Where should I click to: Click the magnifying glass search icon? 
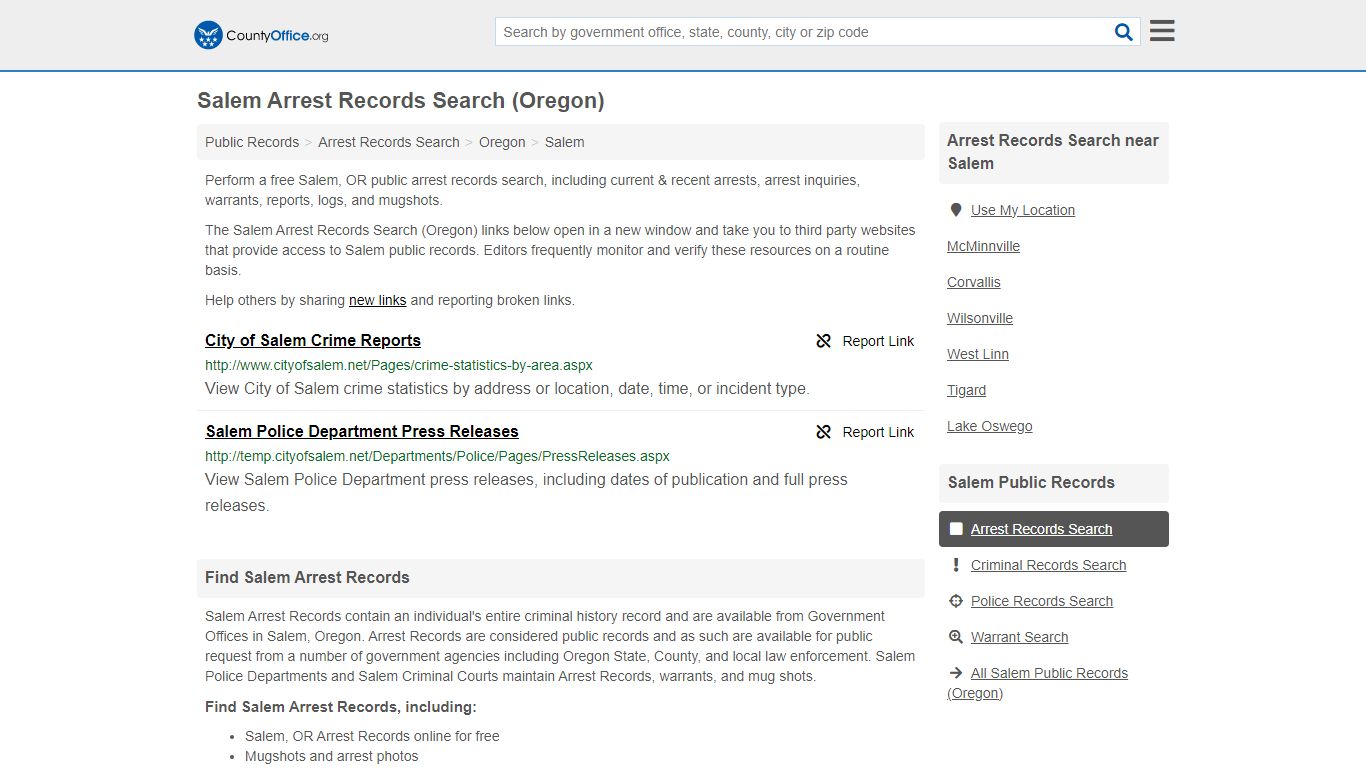(x=1124, y=32)
